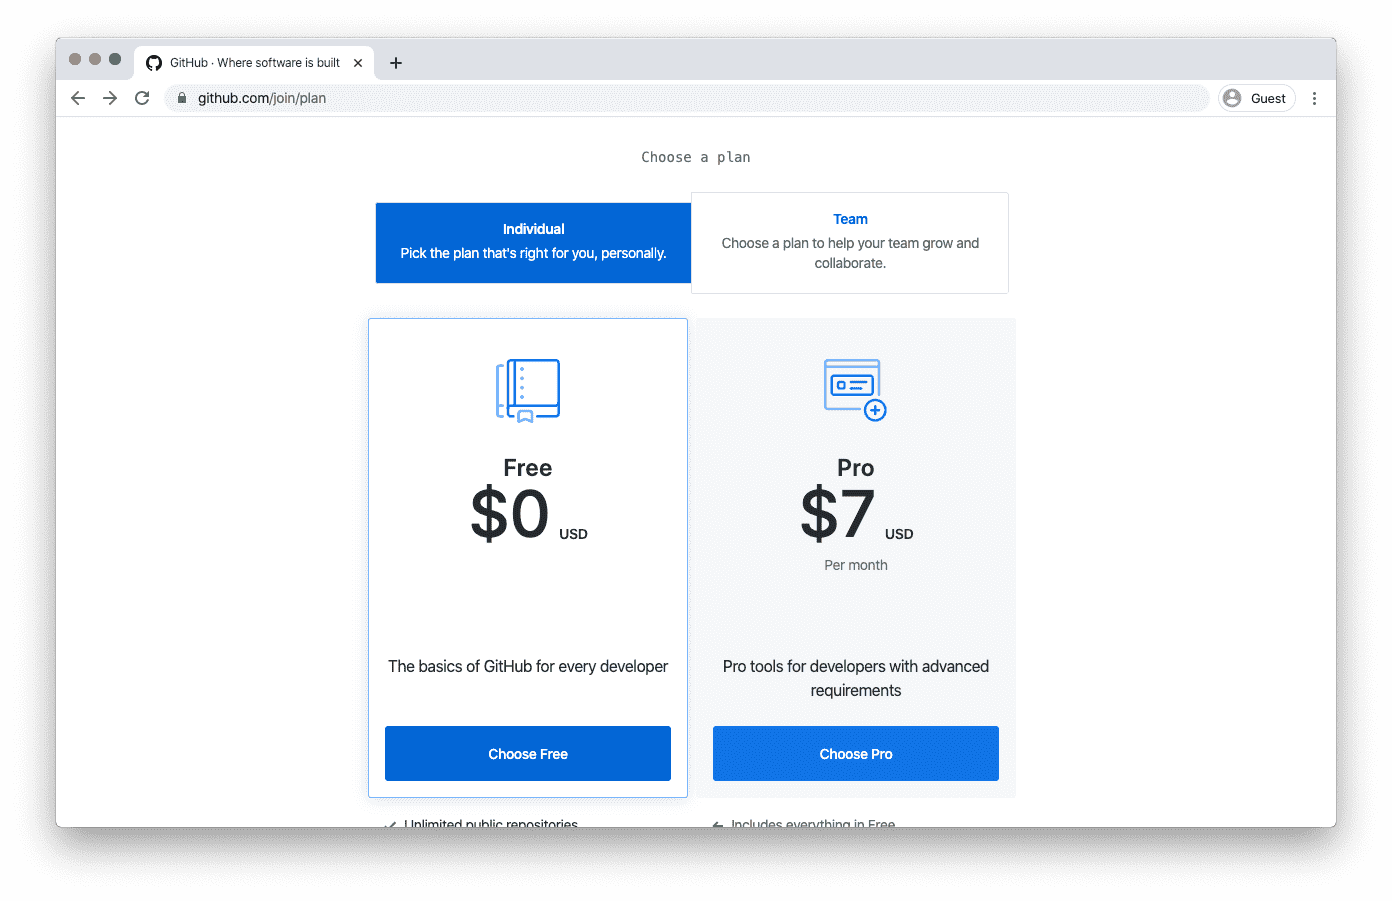Image resolution: width=1392 pixels, height=901 pixels.
Task: Click the "Free" plan heading
Action: coord(528,468)
